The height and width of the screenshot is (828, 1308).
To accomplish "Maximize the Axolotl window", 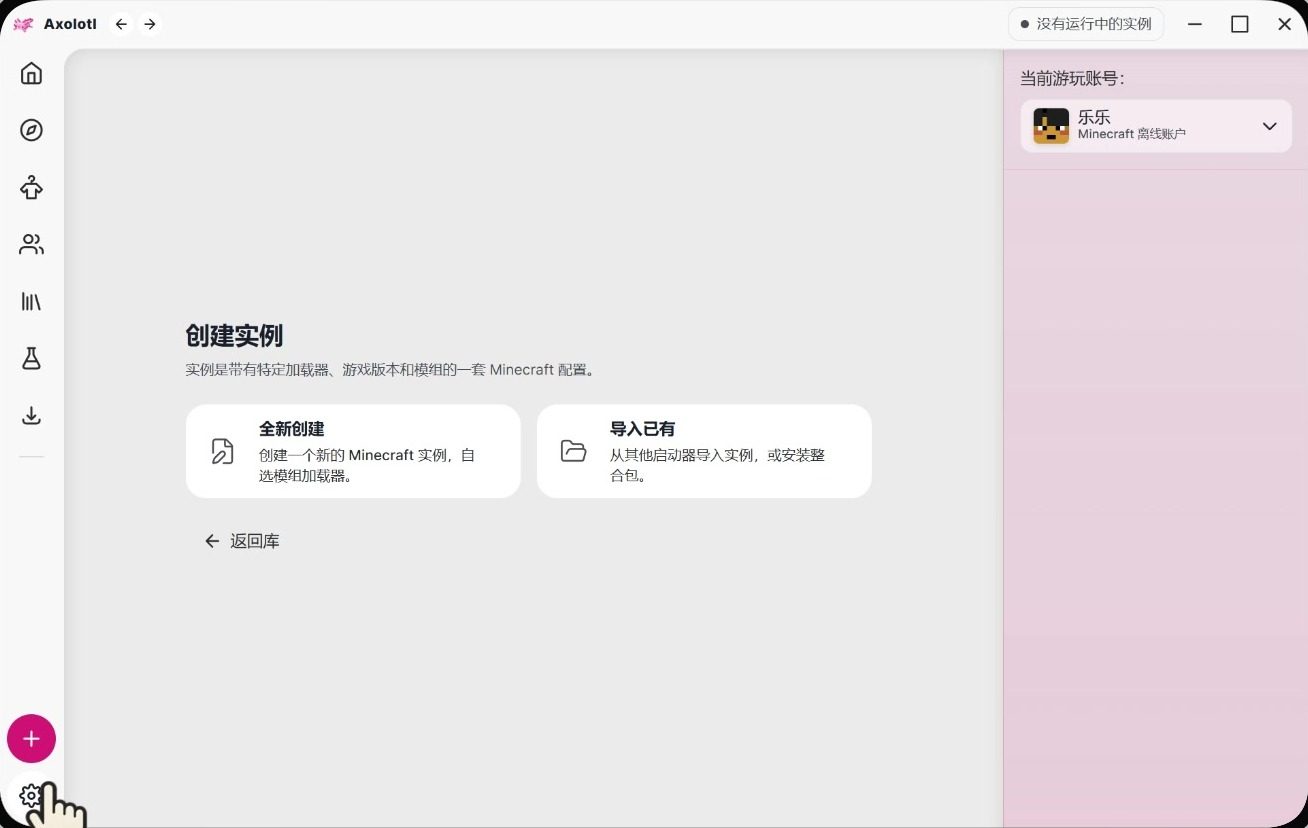I will [x=1239, y=24].
